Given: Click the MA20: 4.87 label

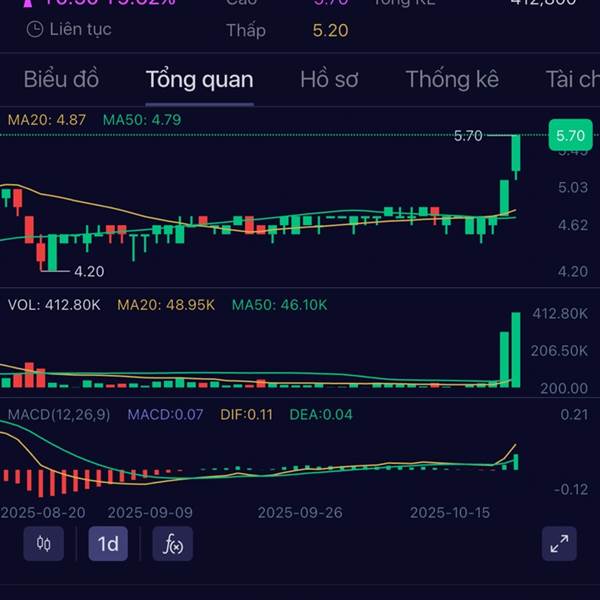Looking at the screenshot, I should tap(47, 120).
